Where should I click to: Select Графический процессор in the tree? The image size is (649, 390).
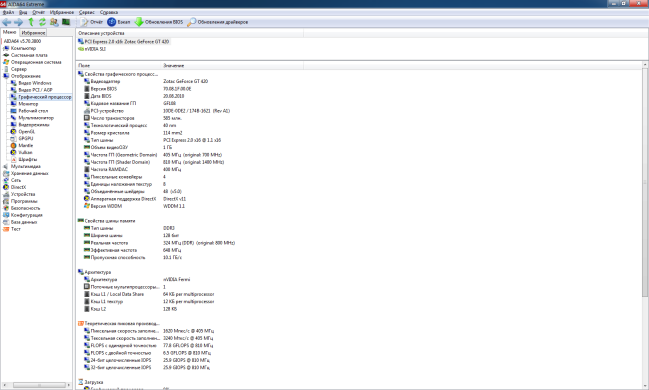point(45,97)
